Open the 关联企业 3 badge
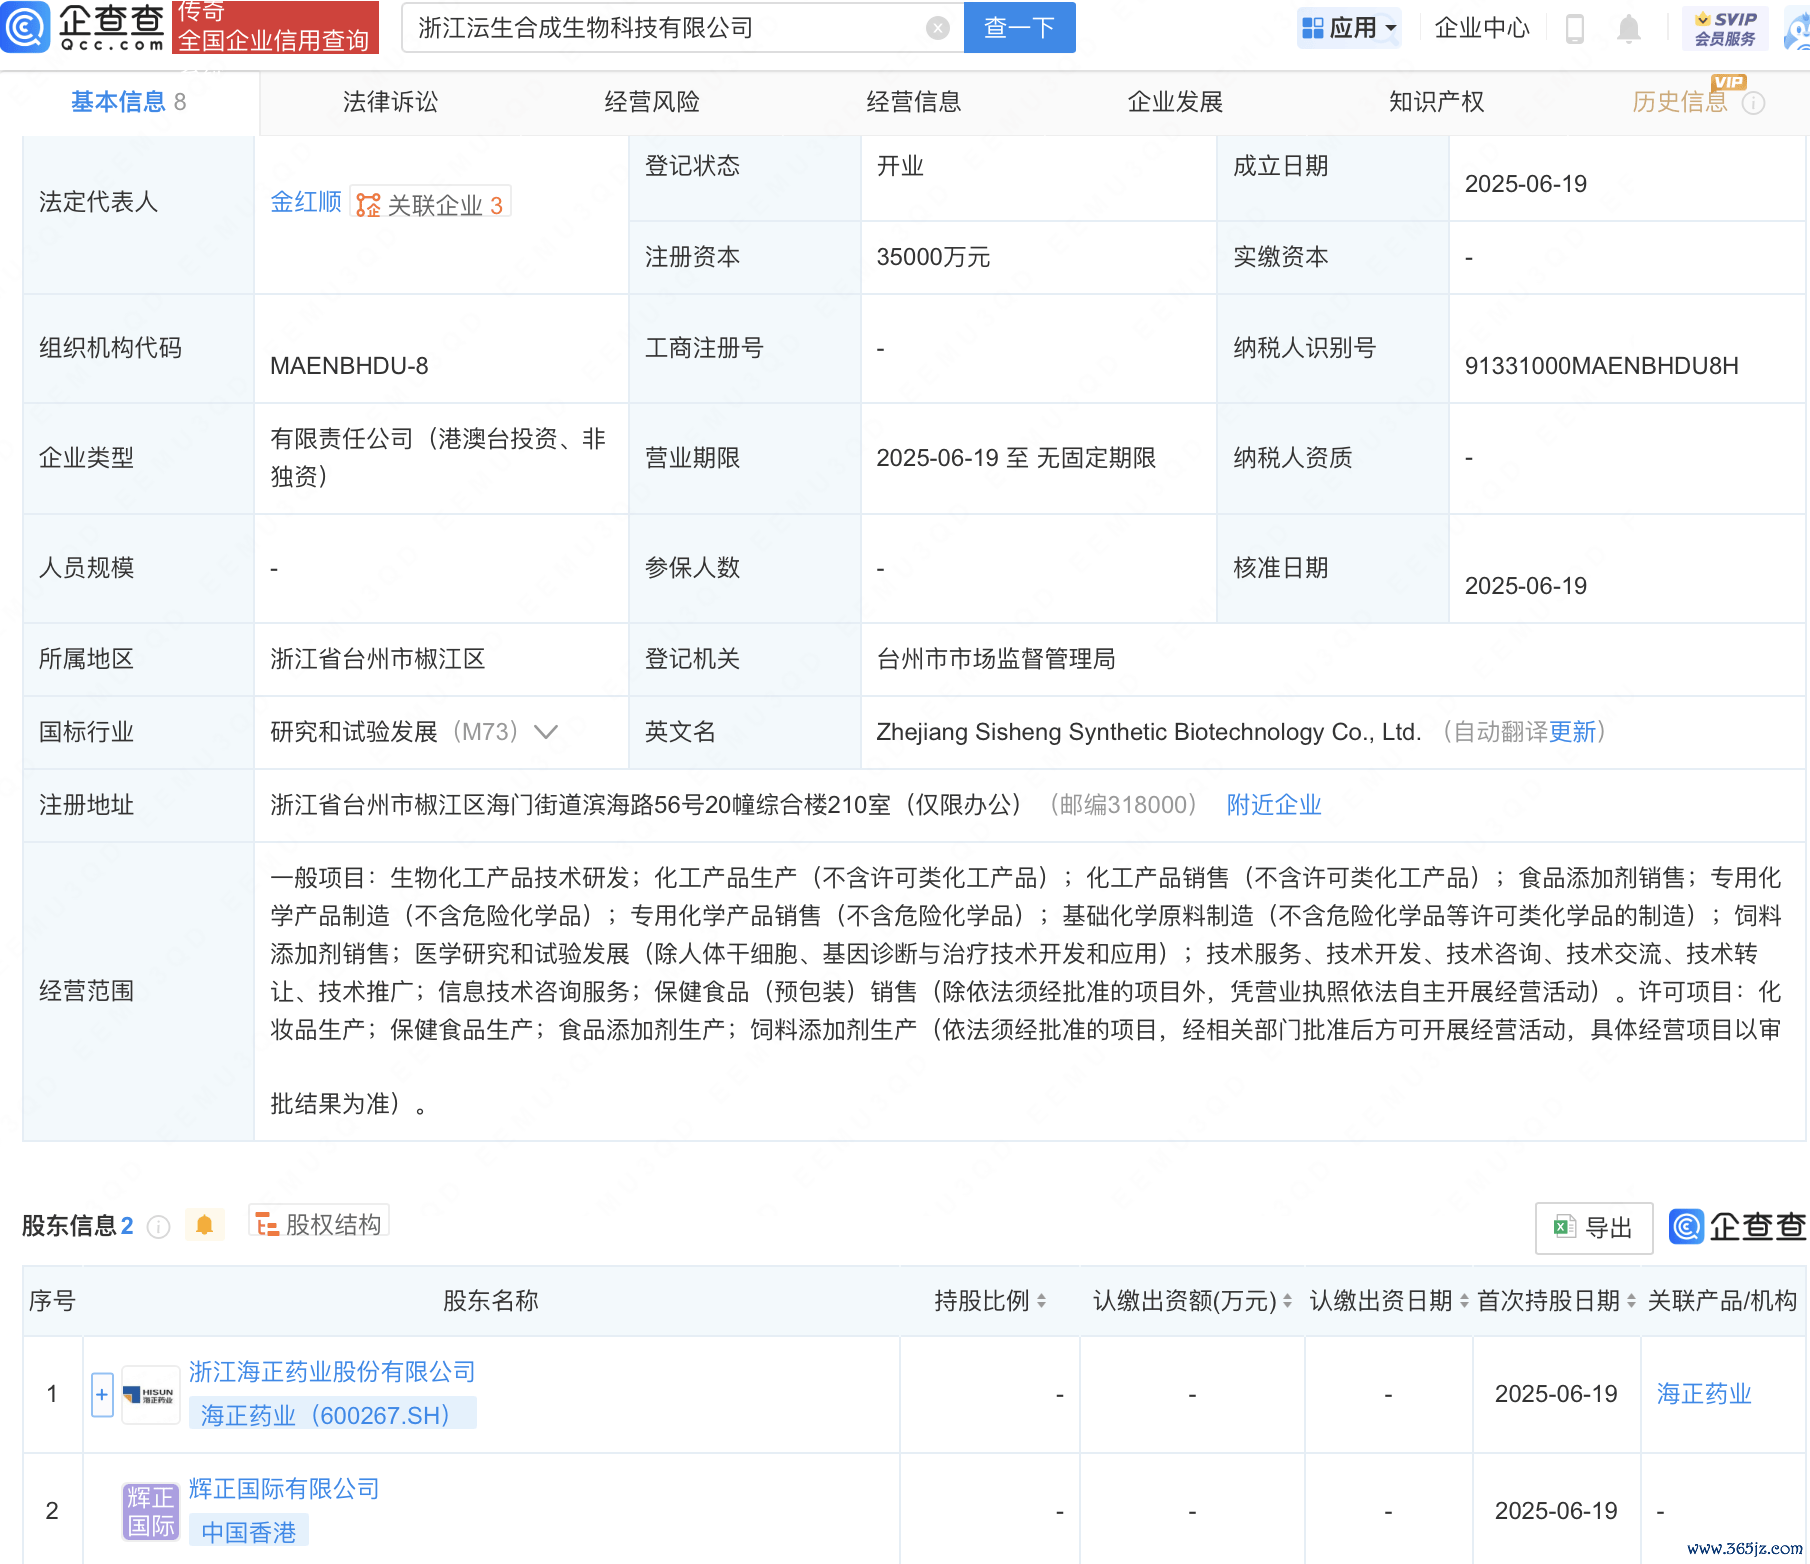 pyautogui.click(x=430, y=204)
